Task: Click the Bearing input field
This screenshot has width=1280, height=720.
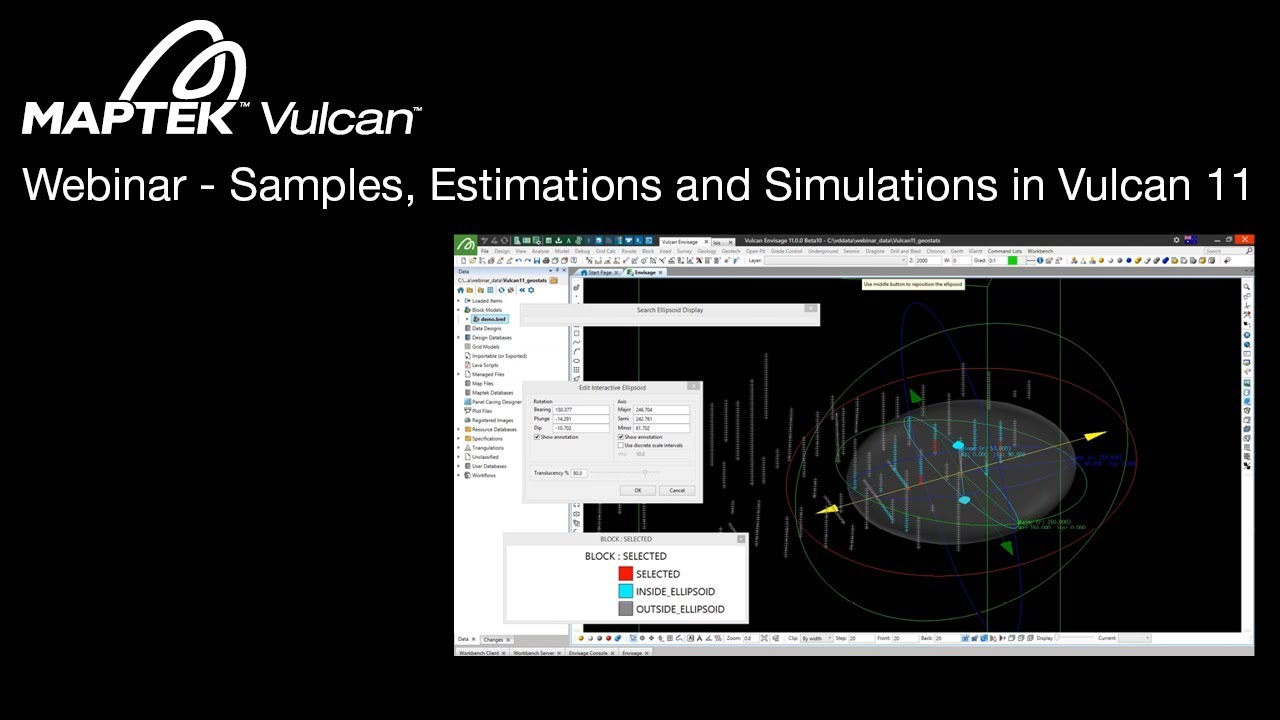Action: coord(581,410)
